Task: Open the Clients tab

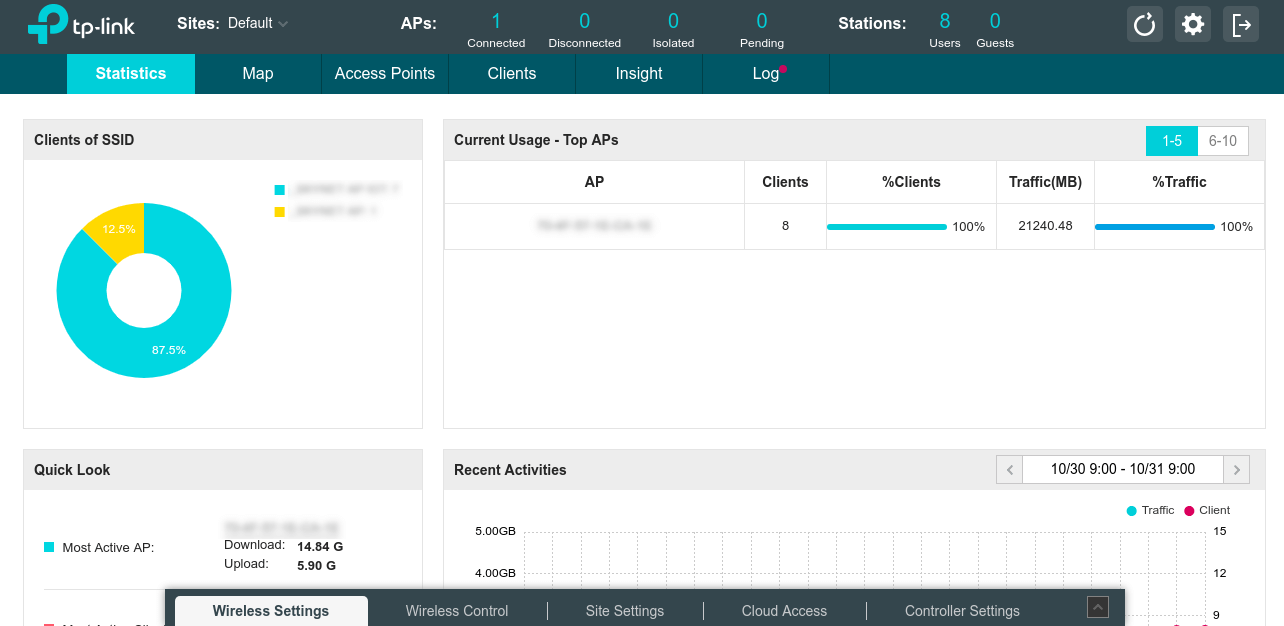Action: pyautogui.click(x=511, y=74)
